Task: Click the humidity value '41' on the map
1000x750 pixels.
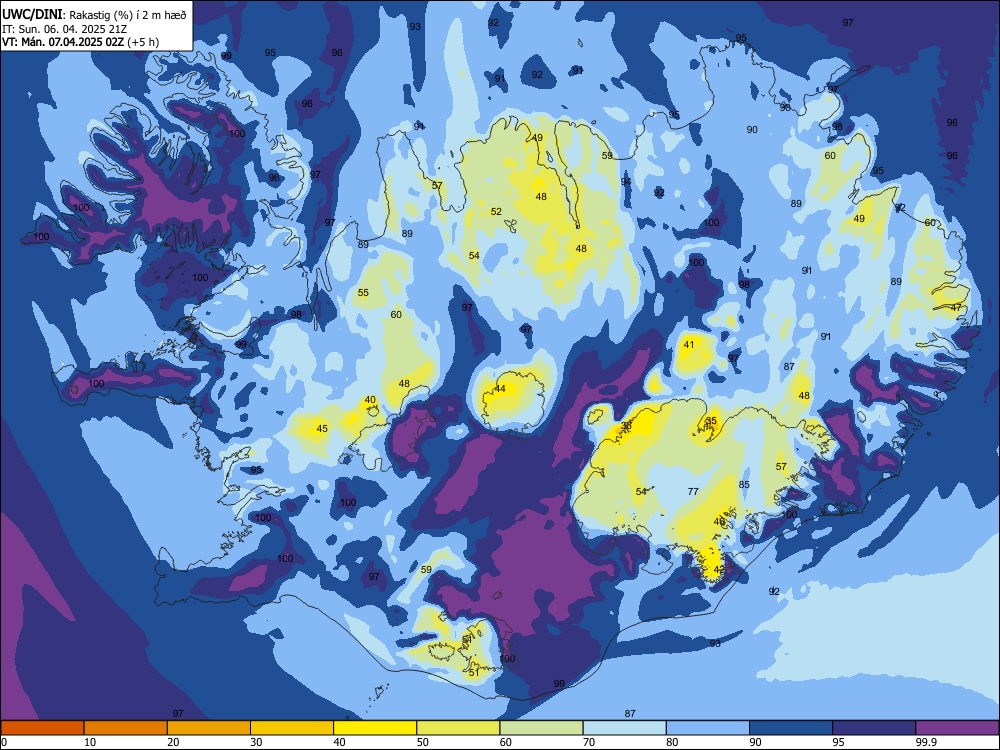Action: pyautogui.click(x=689, y=344)
